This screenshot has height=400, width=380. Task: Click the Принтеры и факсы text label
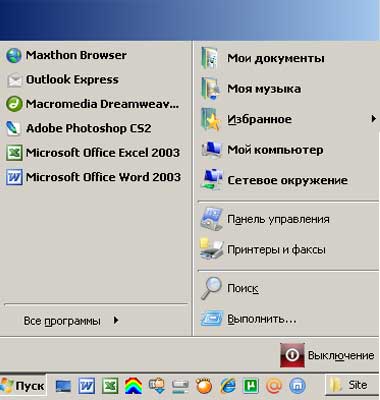click(x=276, y=250)
